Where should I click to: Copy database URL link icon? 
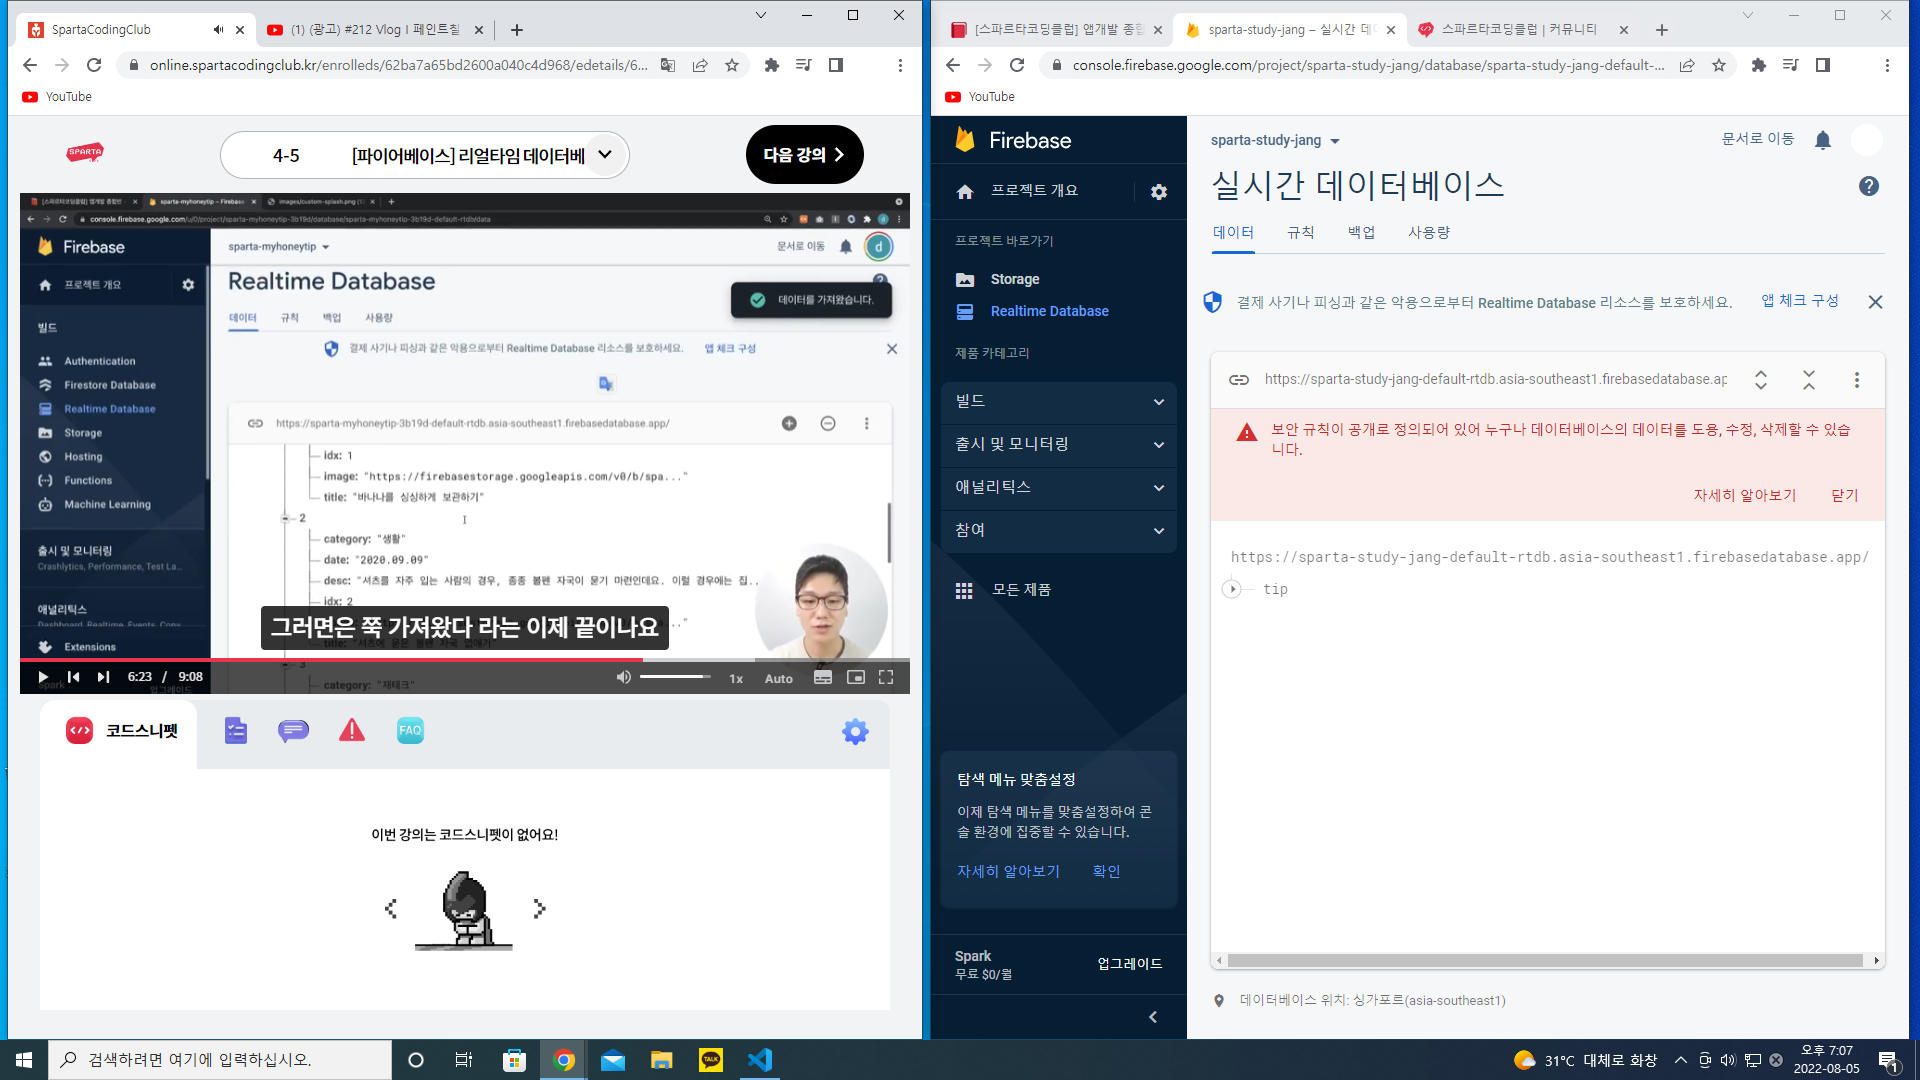coord(1239,380)
